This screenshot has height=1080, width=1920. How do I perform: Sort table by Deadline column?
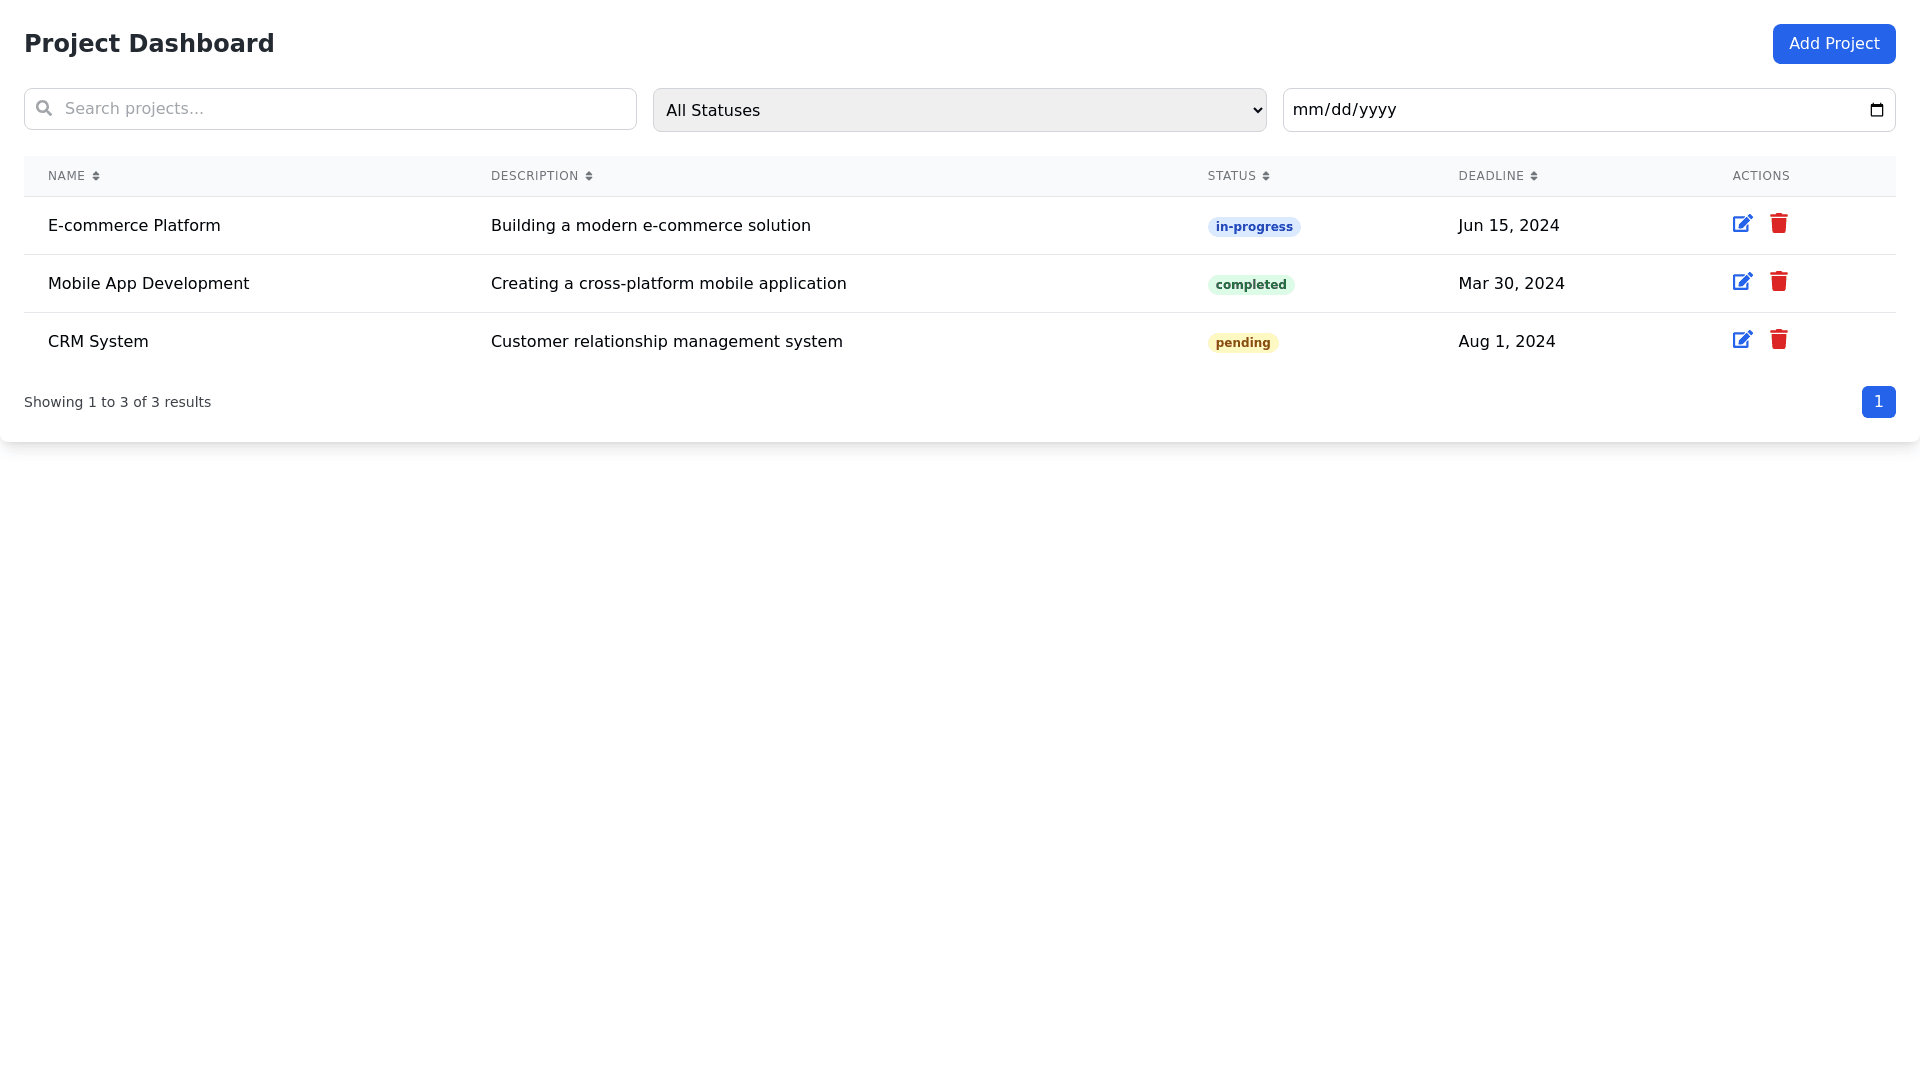click(x=1497, y=176)
